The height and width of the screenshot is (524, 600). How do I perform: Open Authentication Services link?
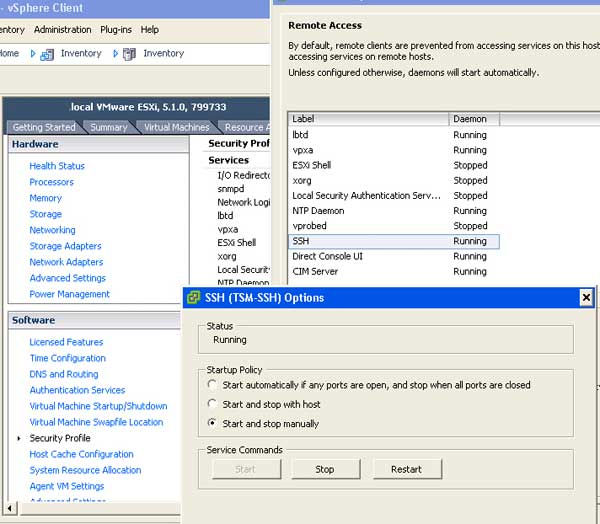coord(77,390)
